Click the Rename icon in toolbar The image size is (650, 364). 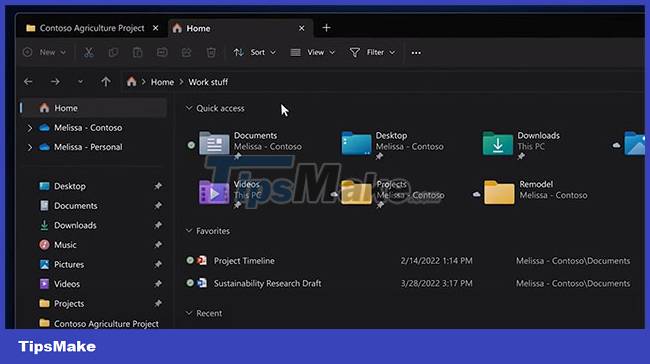tap(162, 53)
